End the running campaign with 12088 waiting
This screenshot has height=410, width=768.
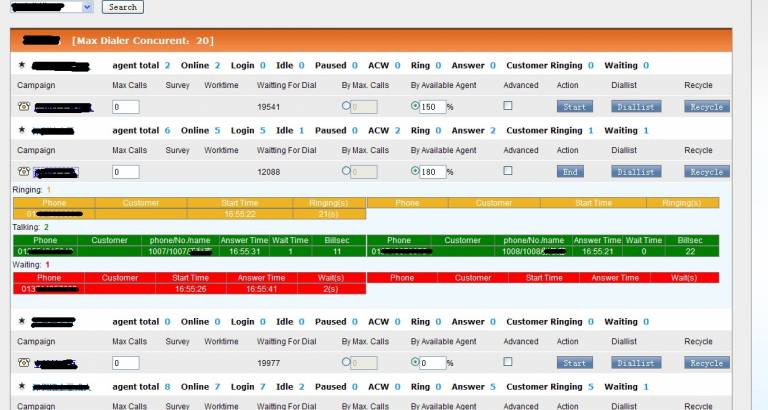click(570, 172)
